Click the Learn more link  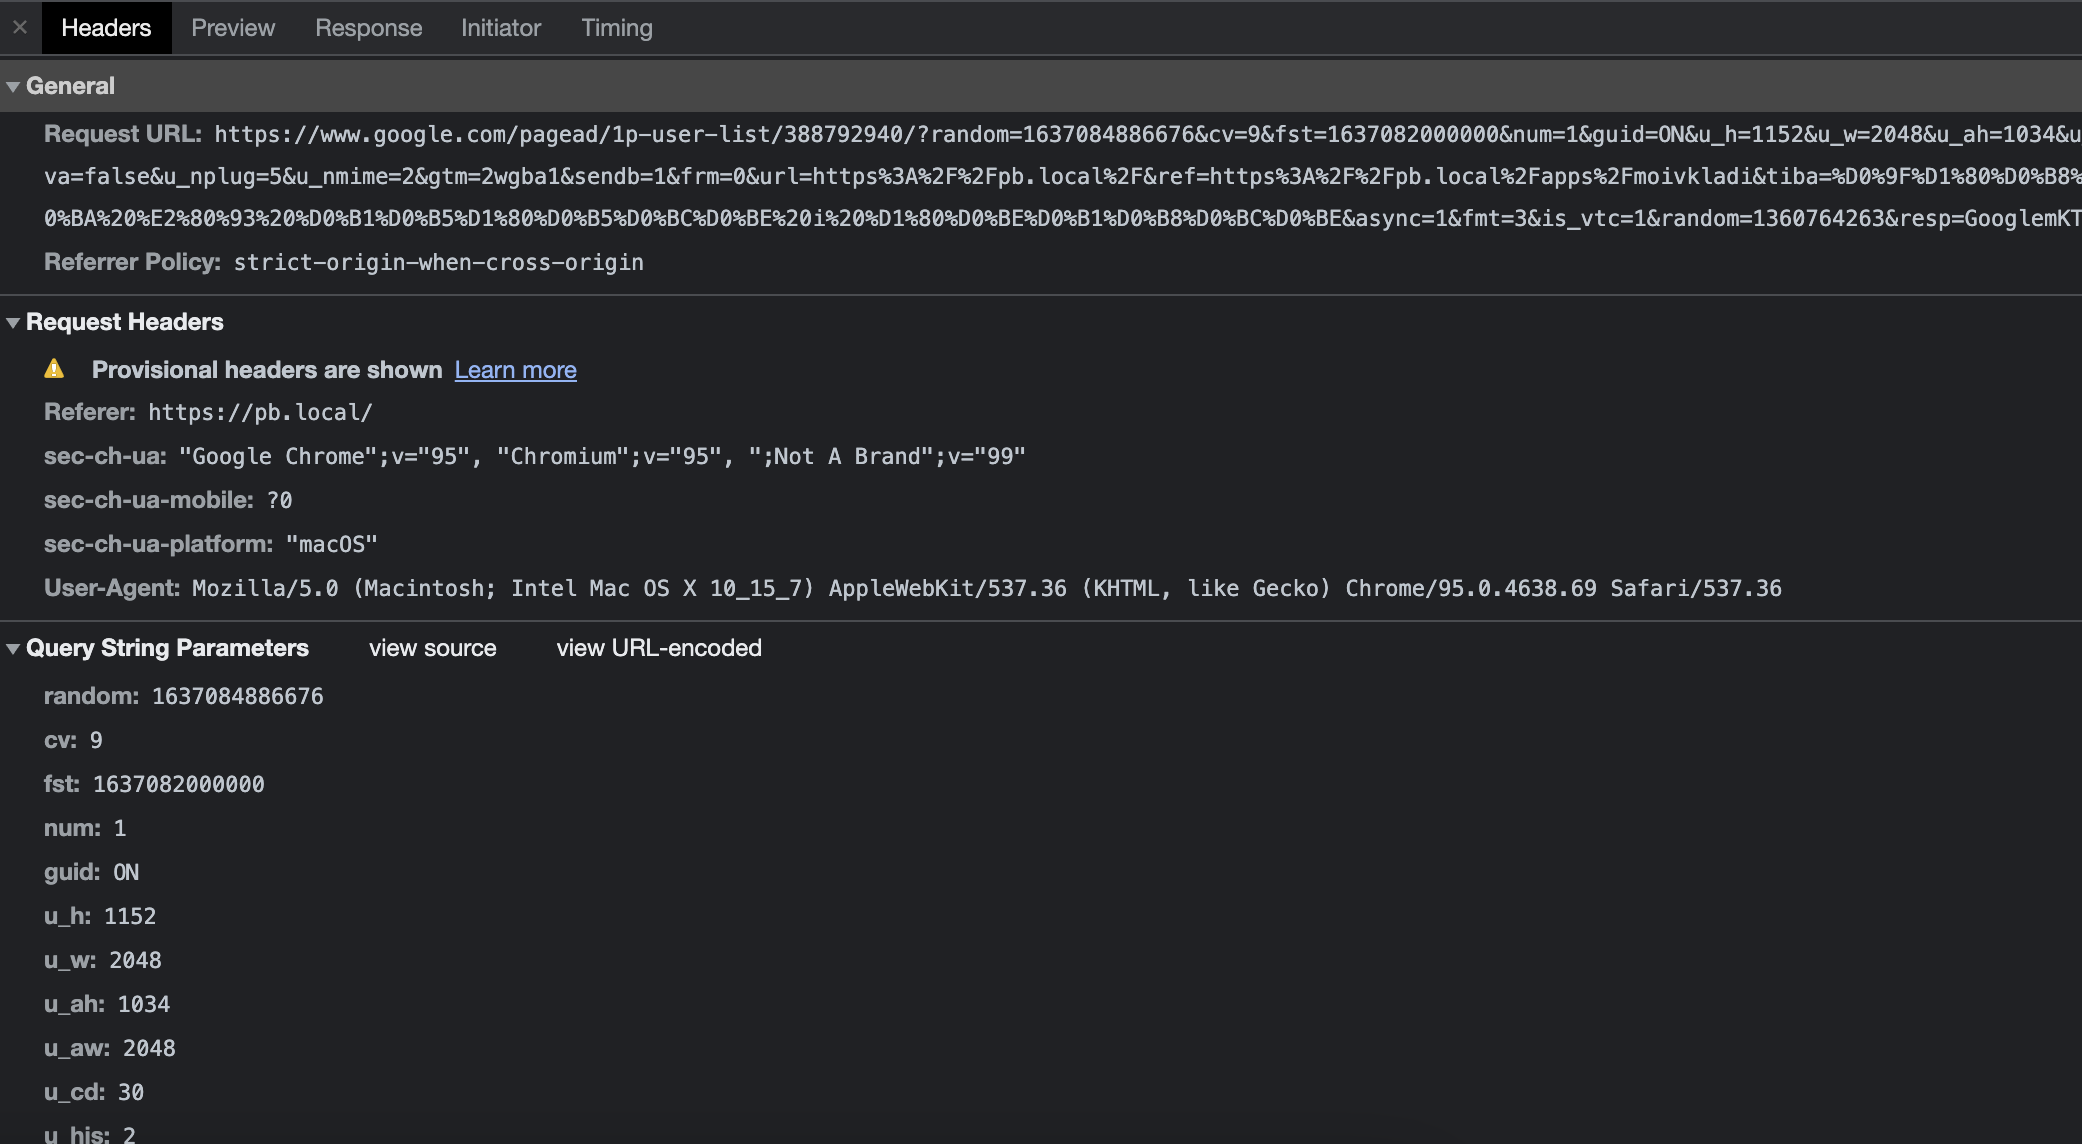tap(515, 369)
